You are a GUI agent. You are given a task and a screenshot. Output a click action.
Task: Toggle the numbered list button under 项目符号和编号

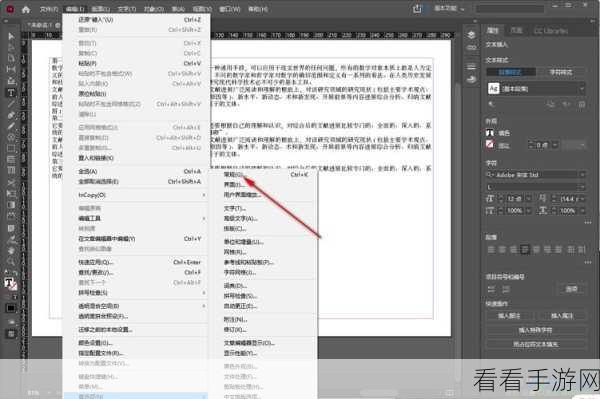pyautogui.click(x=505, y=289)
